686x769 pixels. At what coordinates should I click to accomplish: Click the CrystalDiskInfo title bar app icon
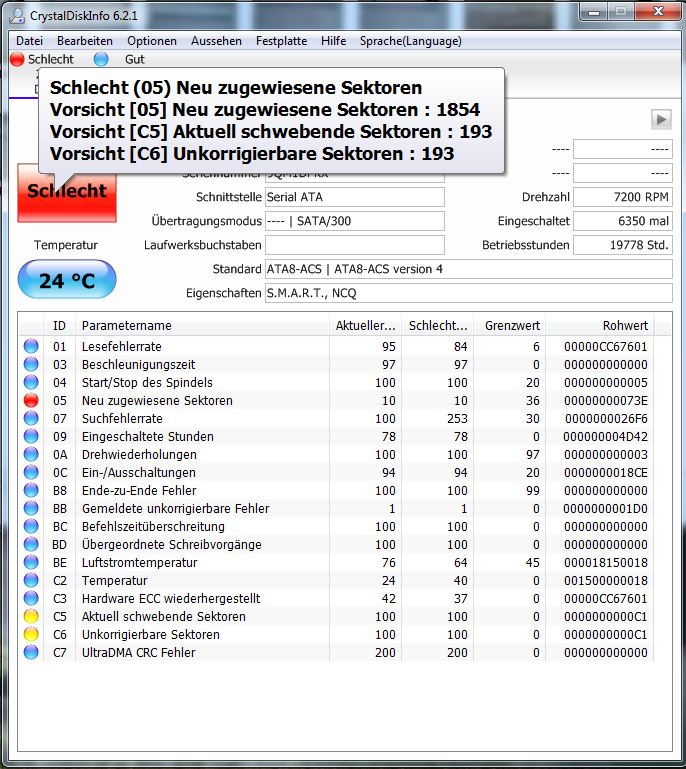pos(17,16)
